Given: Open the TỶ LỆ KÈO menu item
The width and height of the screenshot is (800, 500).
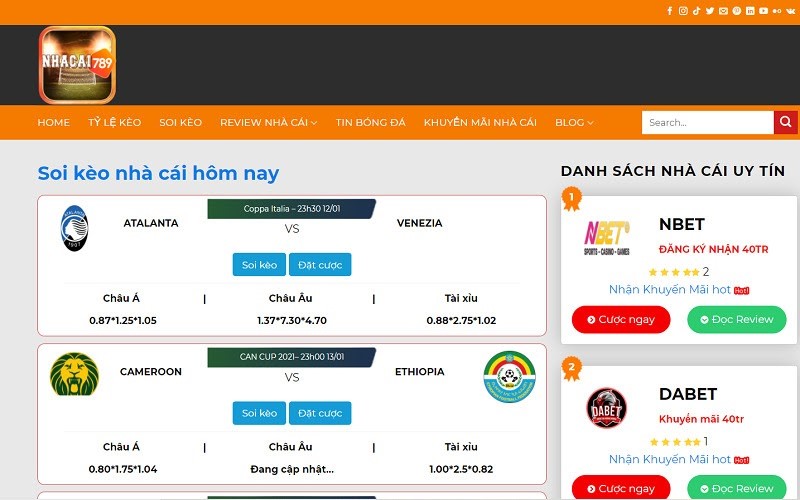Looking at the screenshot, I should [114, 123].
